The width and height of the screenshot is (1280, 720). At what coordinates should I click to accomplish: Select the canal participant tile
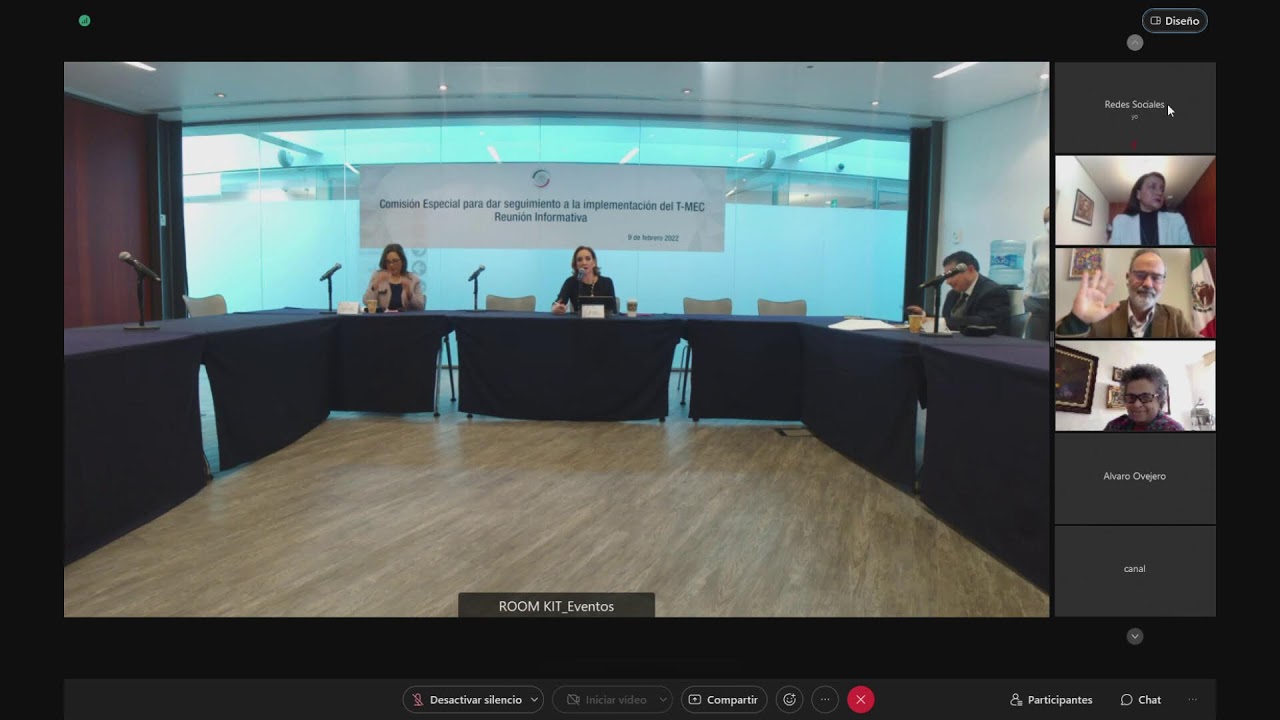click(x=1135, y=571)
